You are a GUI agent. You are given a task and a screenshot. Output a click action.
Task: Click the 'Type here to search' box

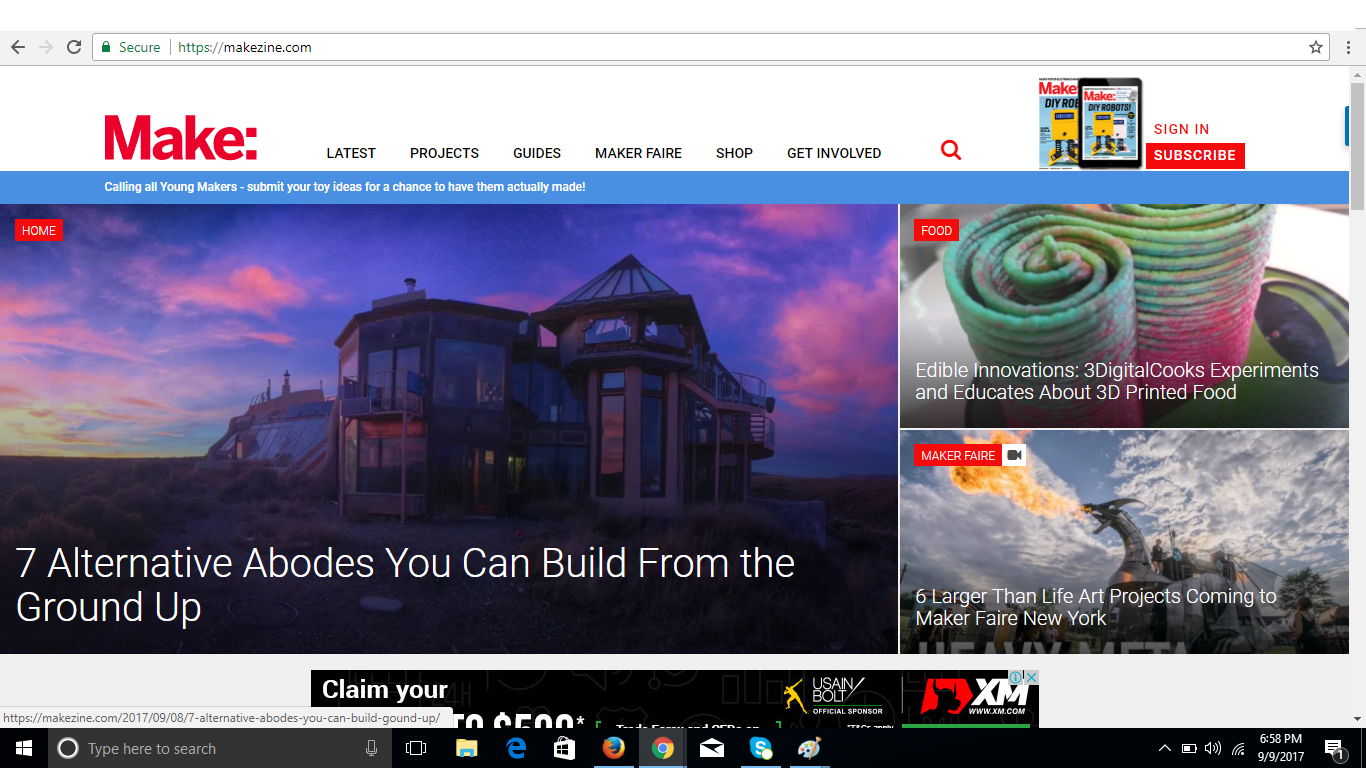219,748
